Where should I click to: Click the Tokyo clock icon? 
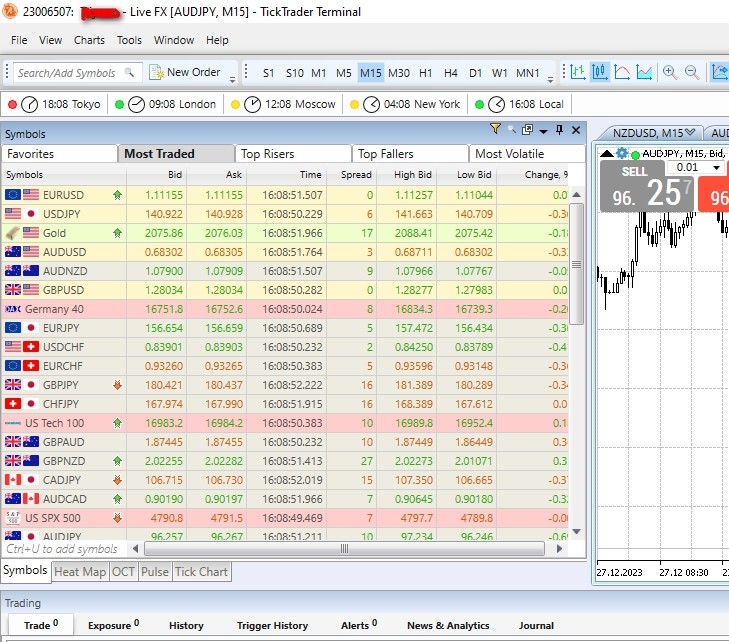pyautogui.click(x=29, y=104)
